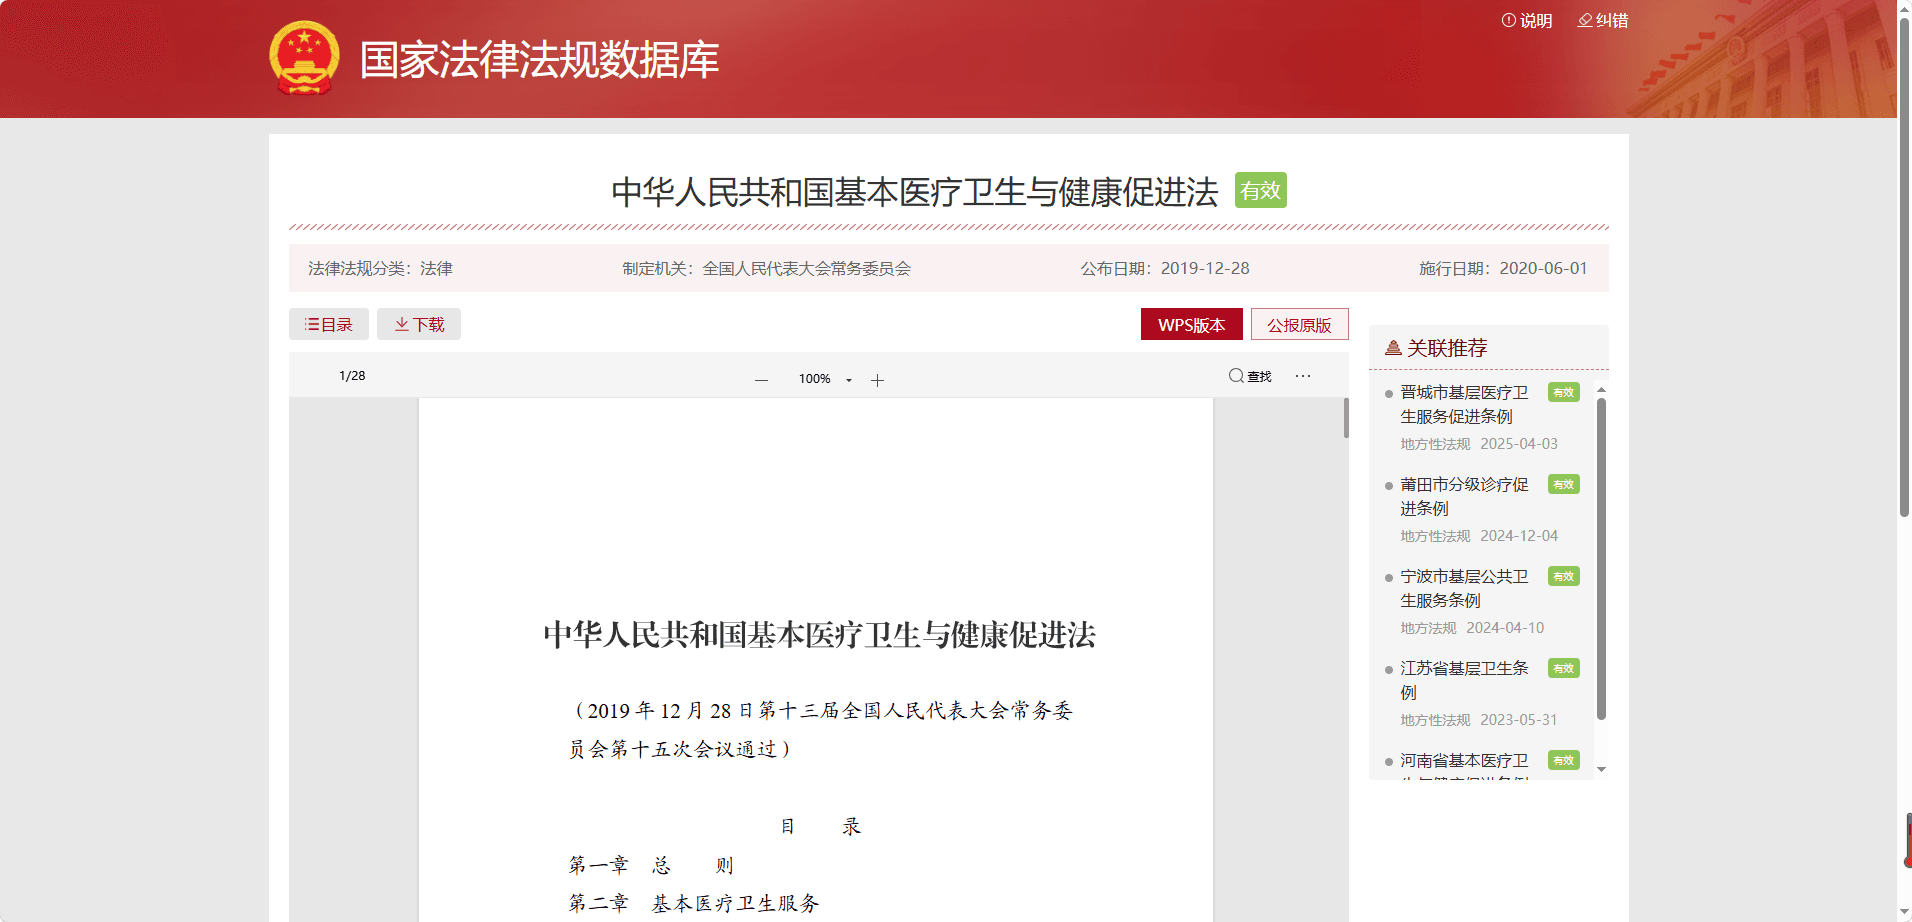Click the 国家法律法规数据库 site title

tap(539, 60)
